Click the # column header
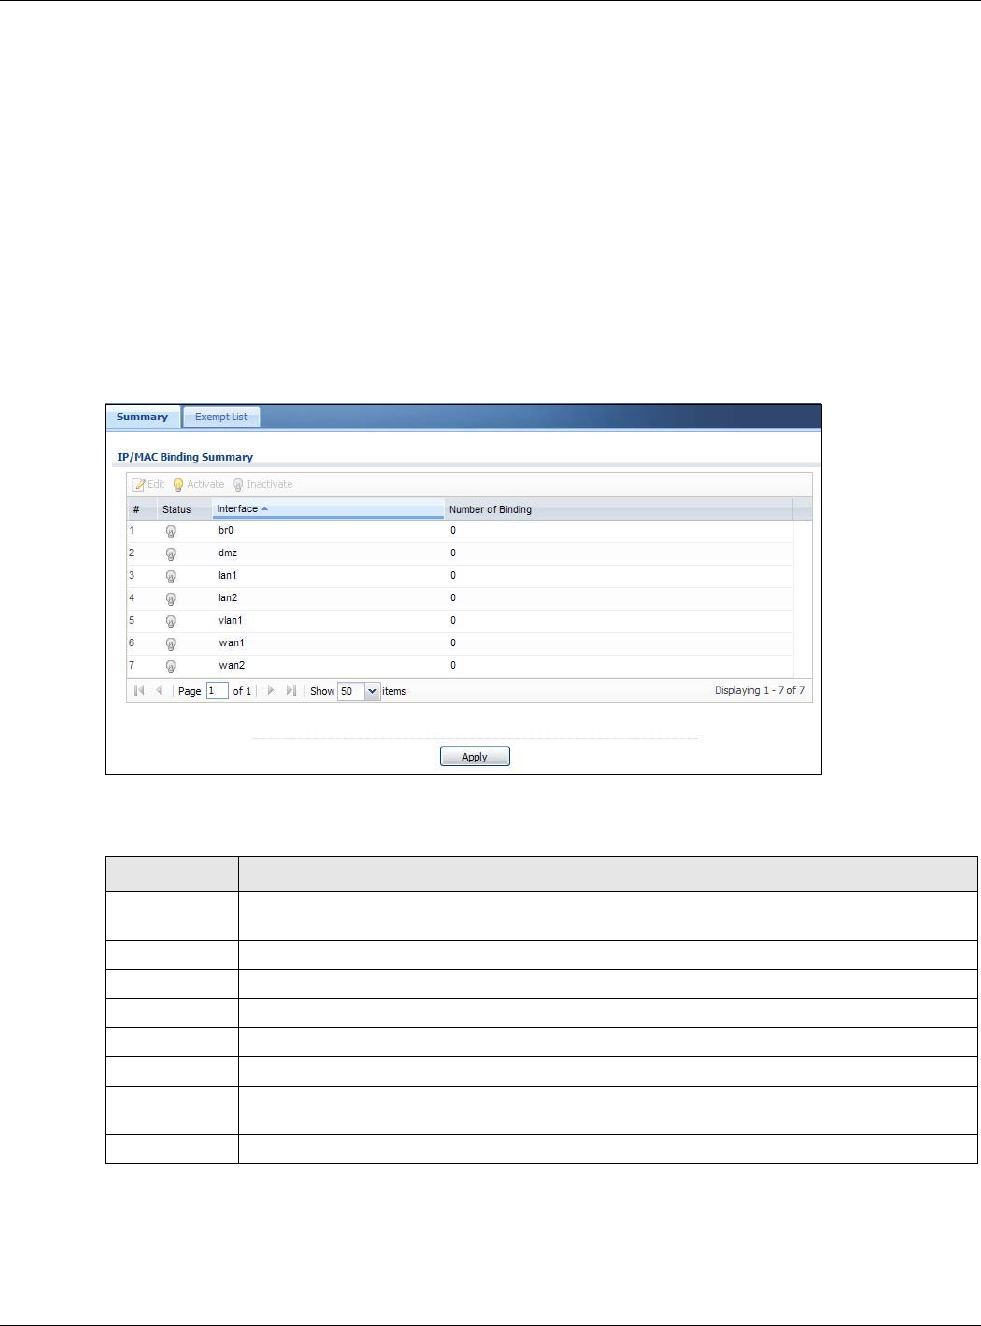The image size is (981, 1326). coord(142,509)
